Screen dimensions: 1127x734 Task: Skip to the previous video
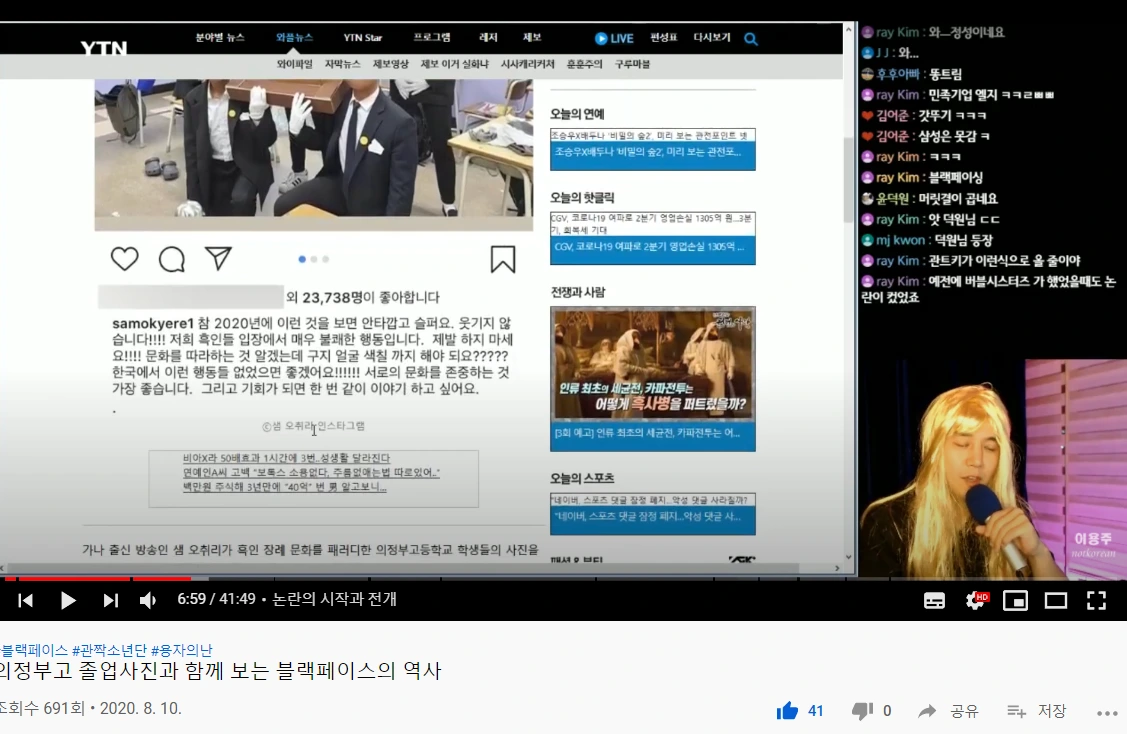(x=25, y=600)
